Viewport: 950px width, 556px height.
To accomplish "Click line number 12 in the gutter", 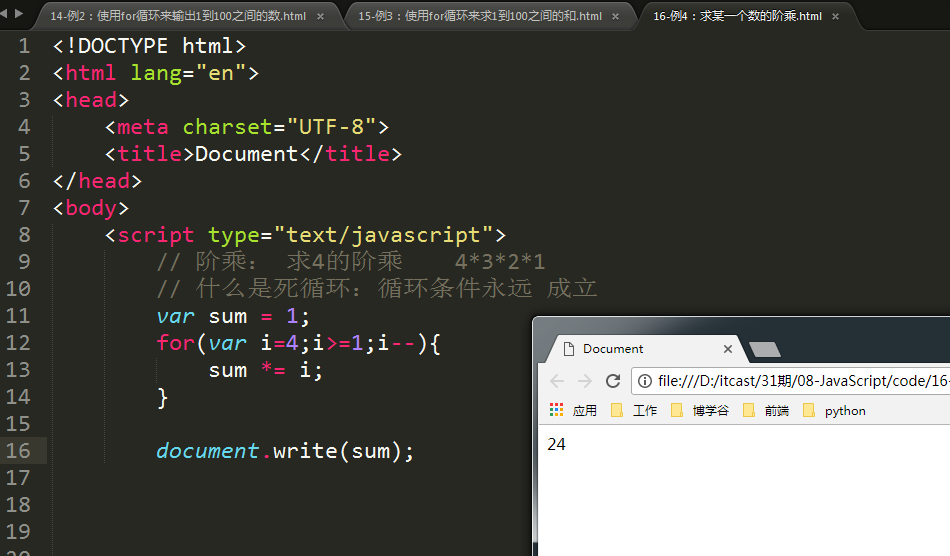I will point(18,343).
